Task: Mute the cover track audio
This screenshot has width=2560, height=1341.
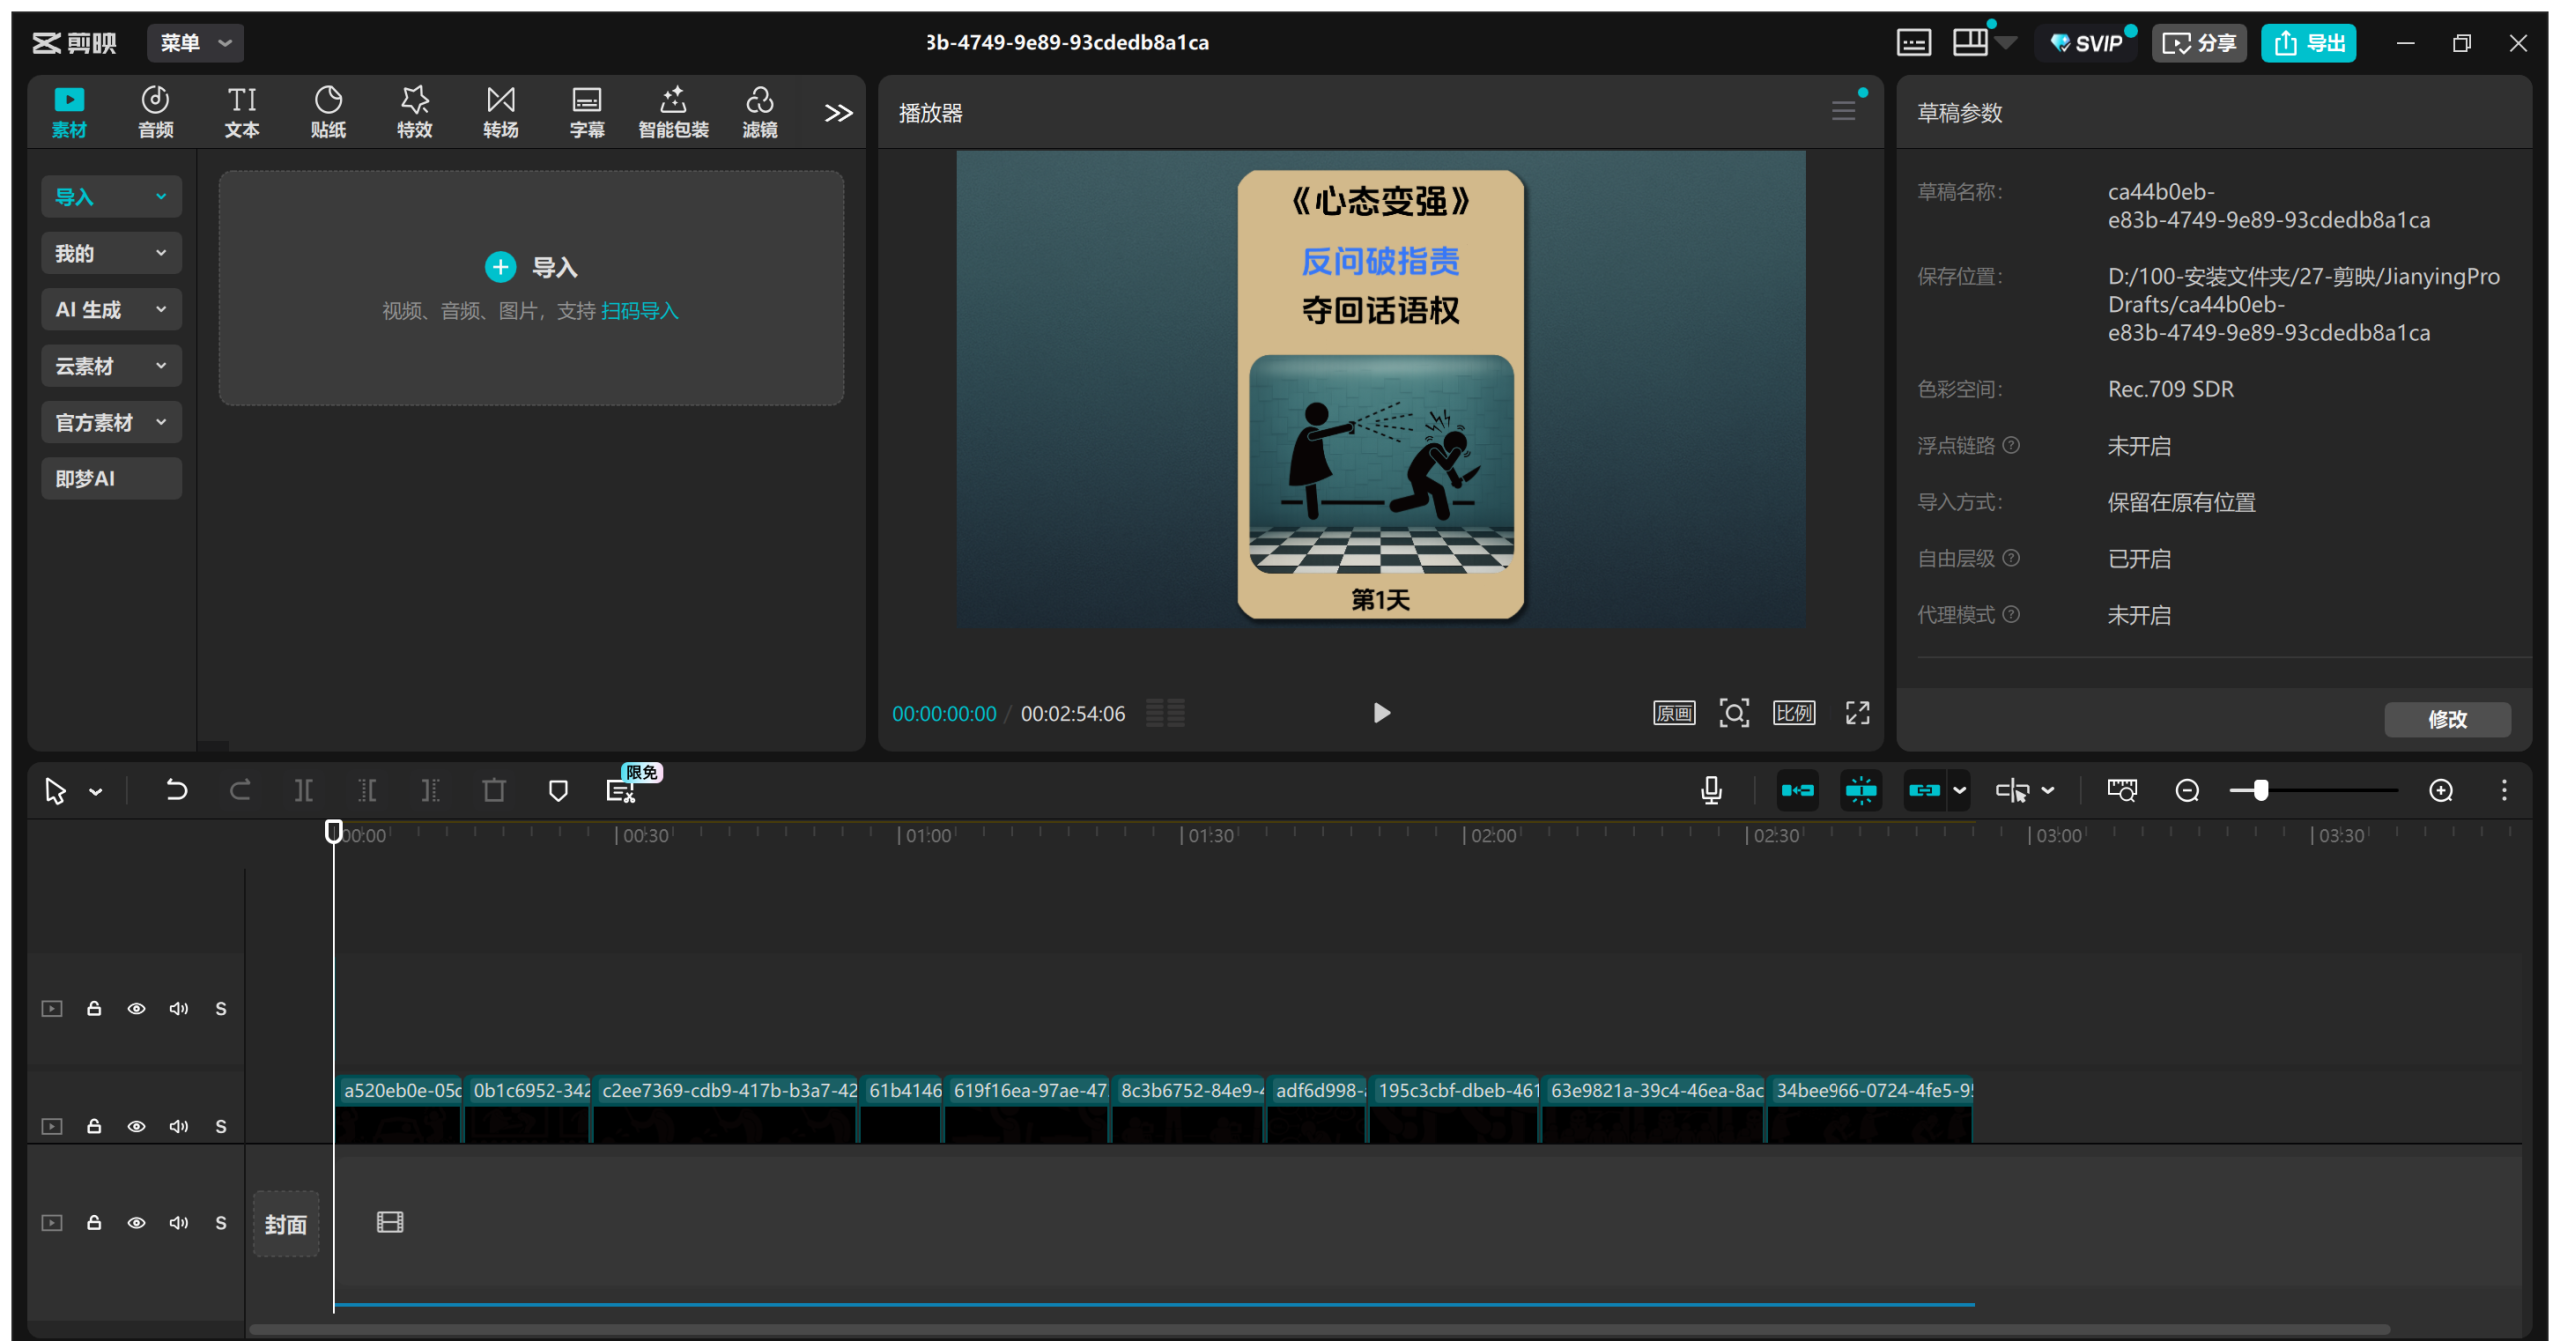Action: click(179, 1223)
